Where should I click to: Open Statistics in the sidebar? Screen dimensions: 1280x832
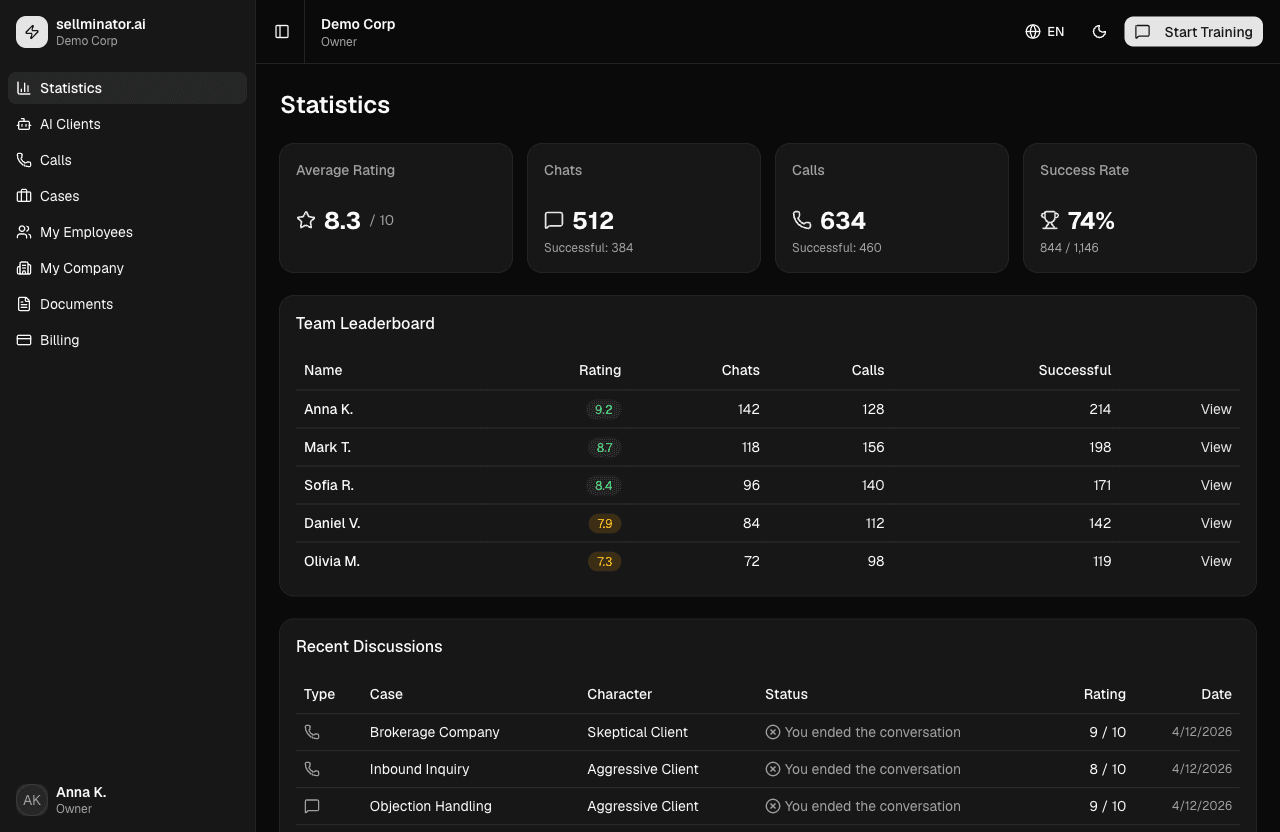(127, 88)
